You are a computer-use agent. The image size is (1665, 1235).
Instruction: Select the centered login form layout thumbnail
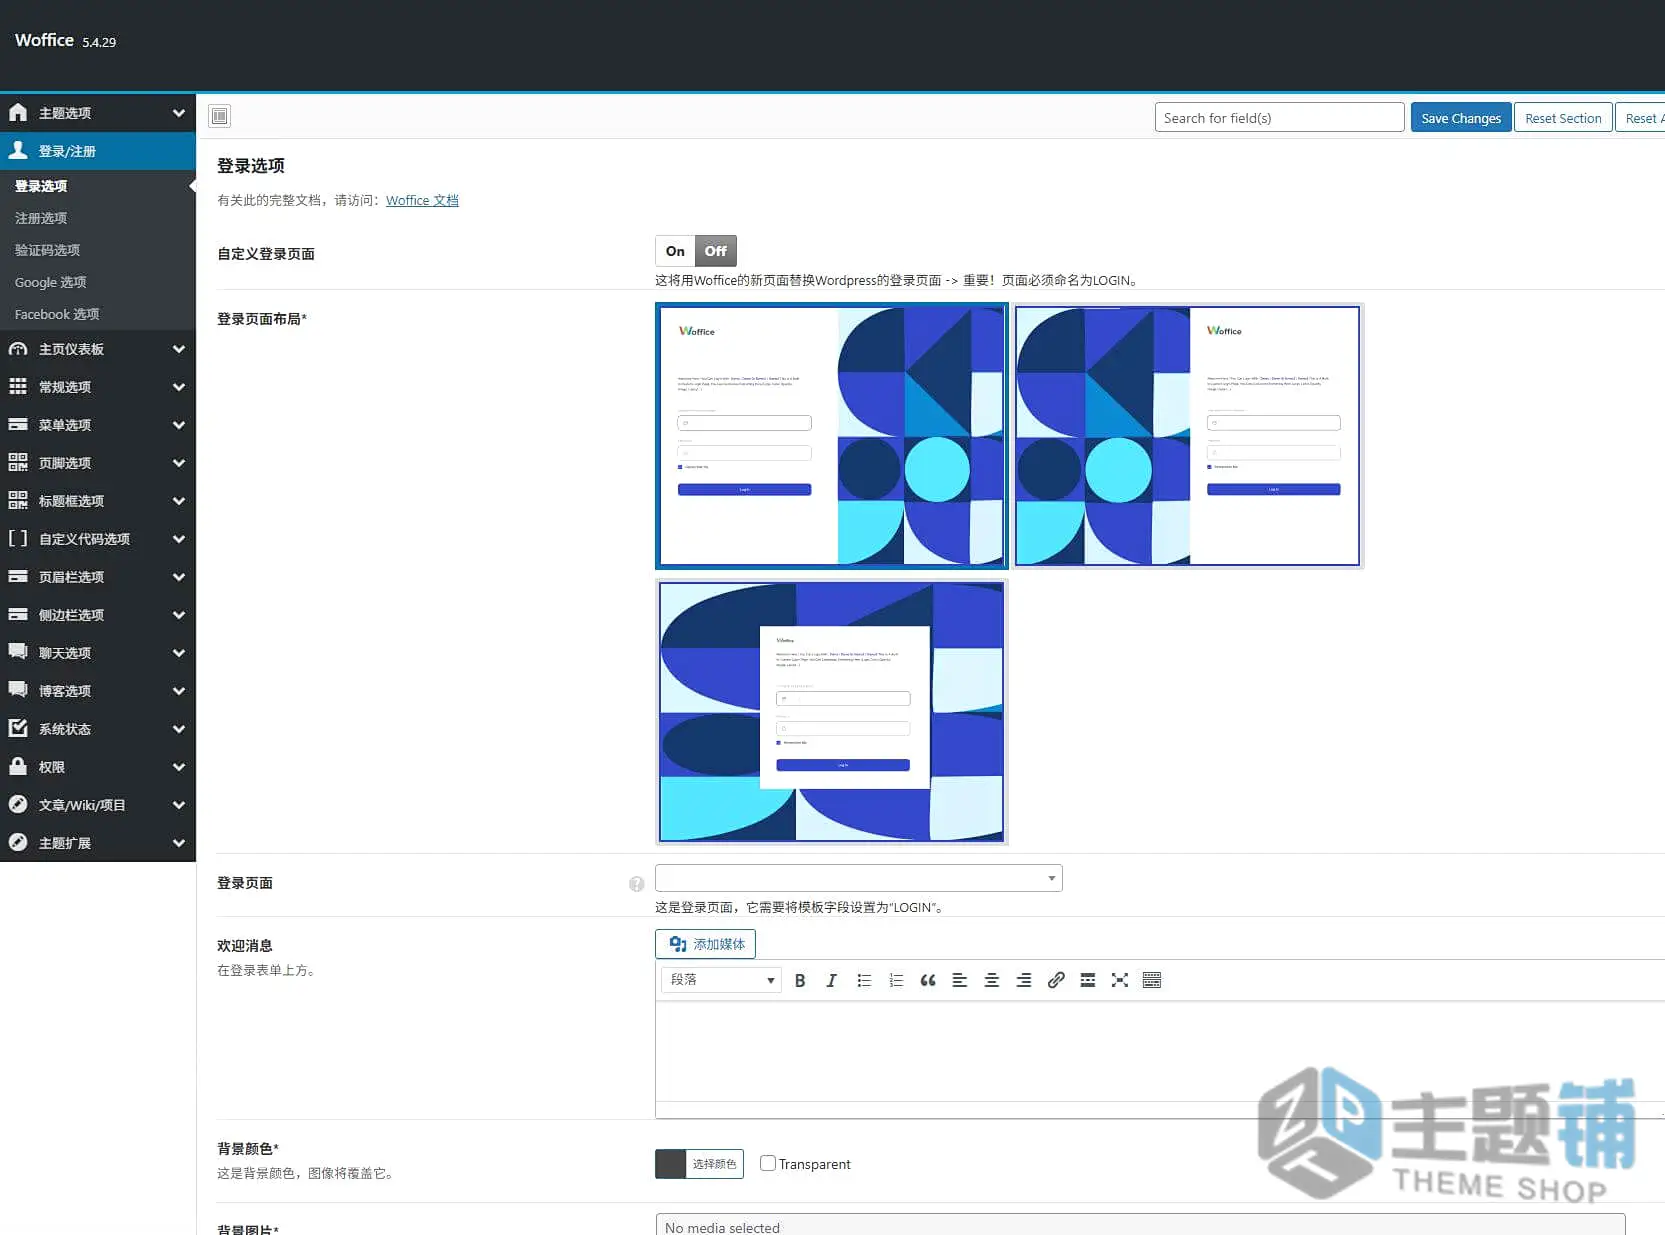tap(832, 712)
